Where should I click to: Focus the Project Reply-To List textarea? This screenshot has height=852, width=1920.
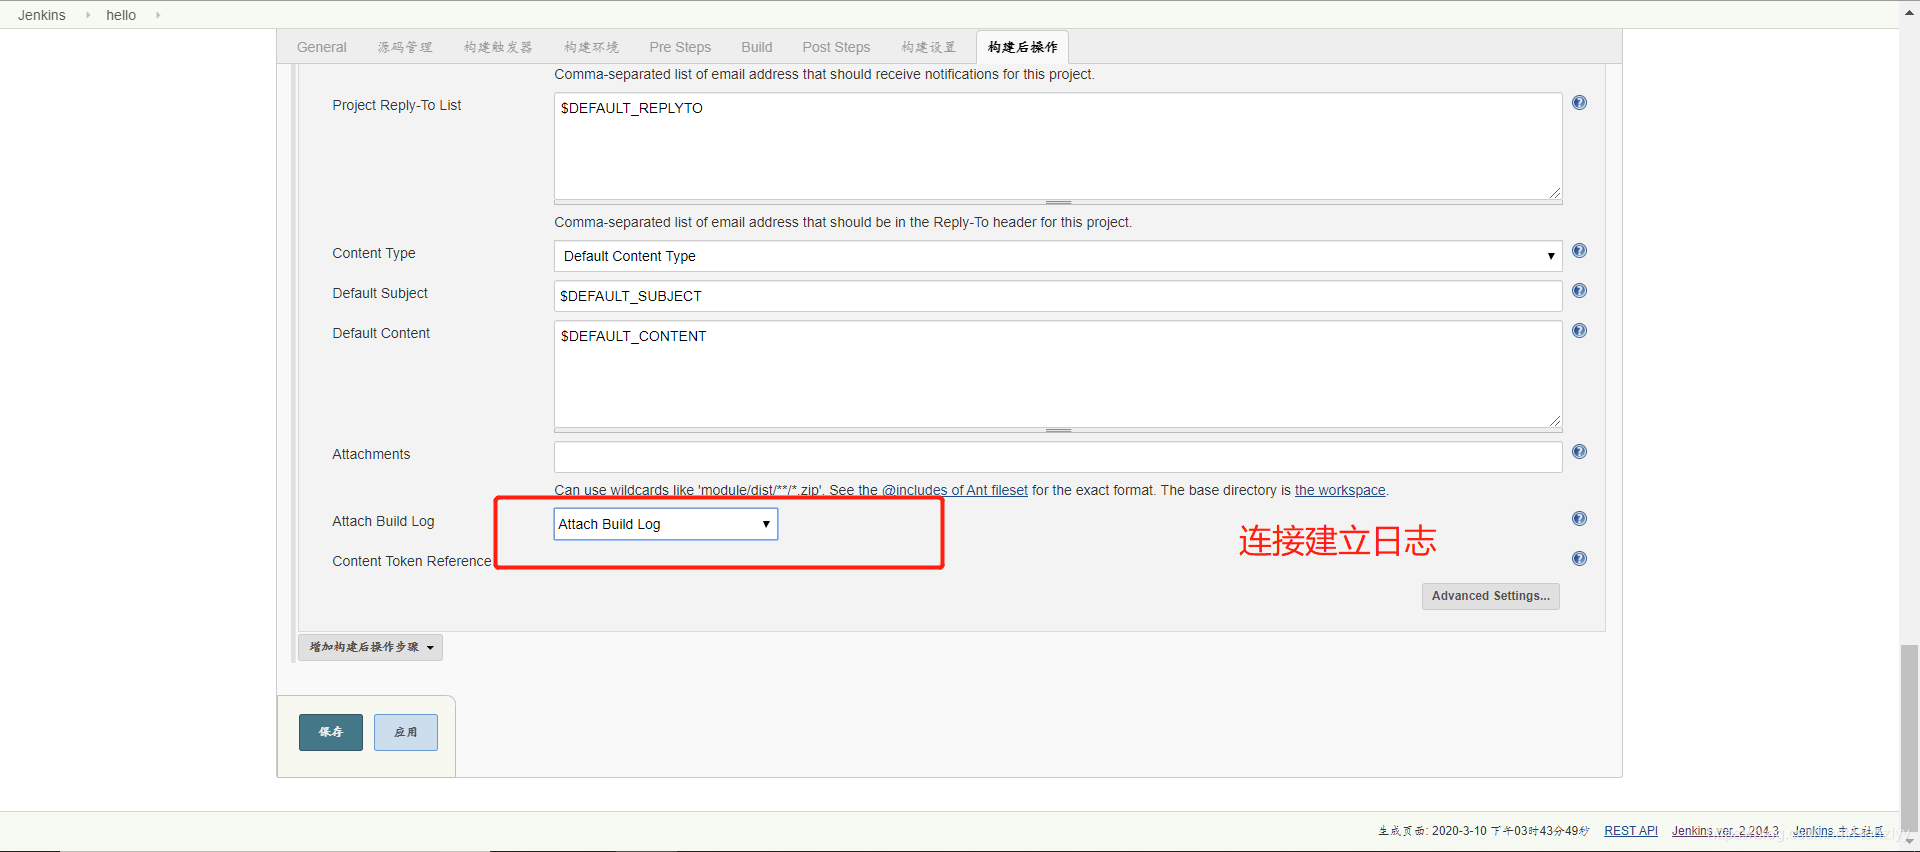pos(1058,146)
